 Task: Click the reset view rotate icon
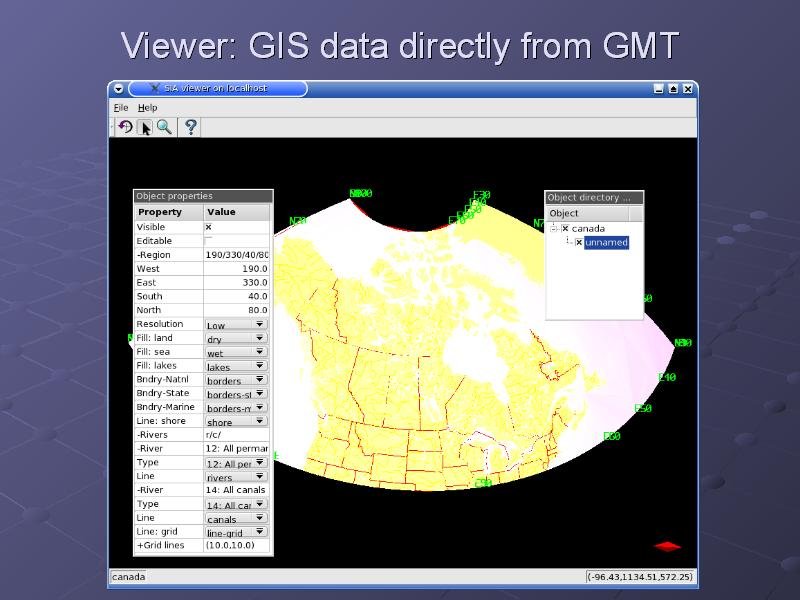(x=125, y=127)
